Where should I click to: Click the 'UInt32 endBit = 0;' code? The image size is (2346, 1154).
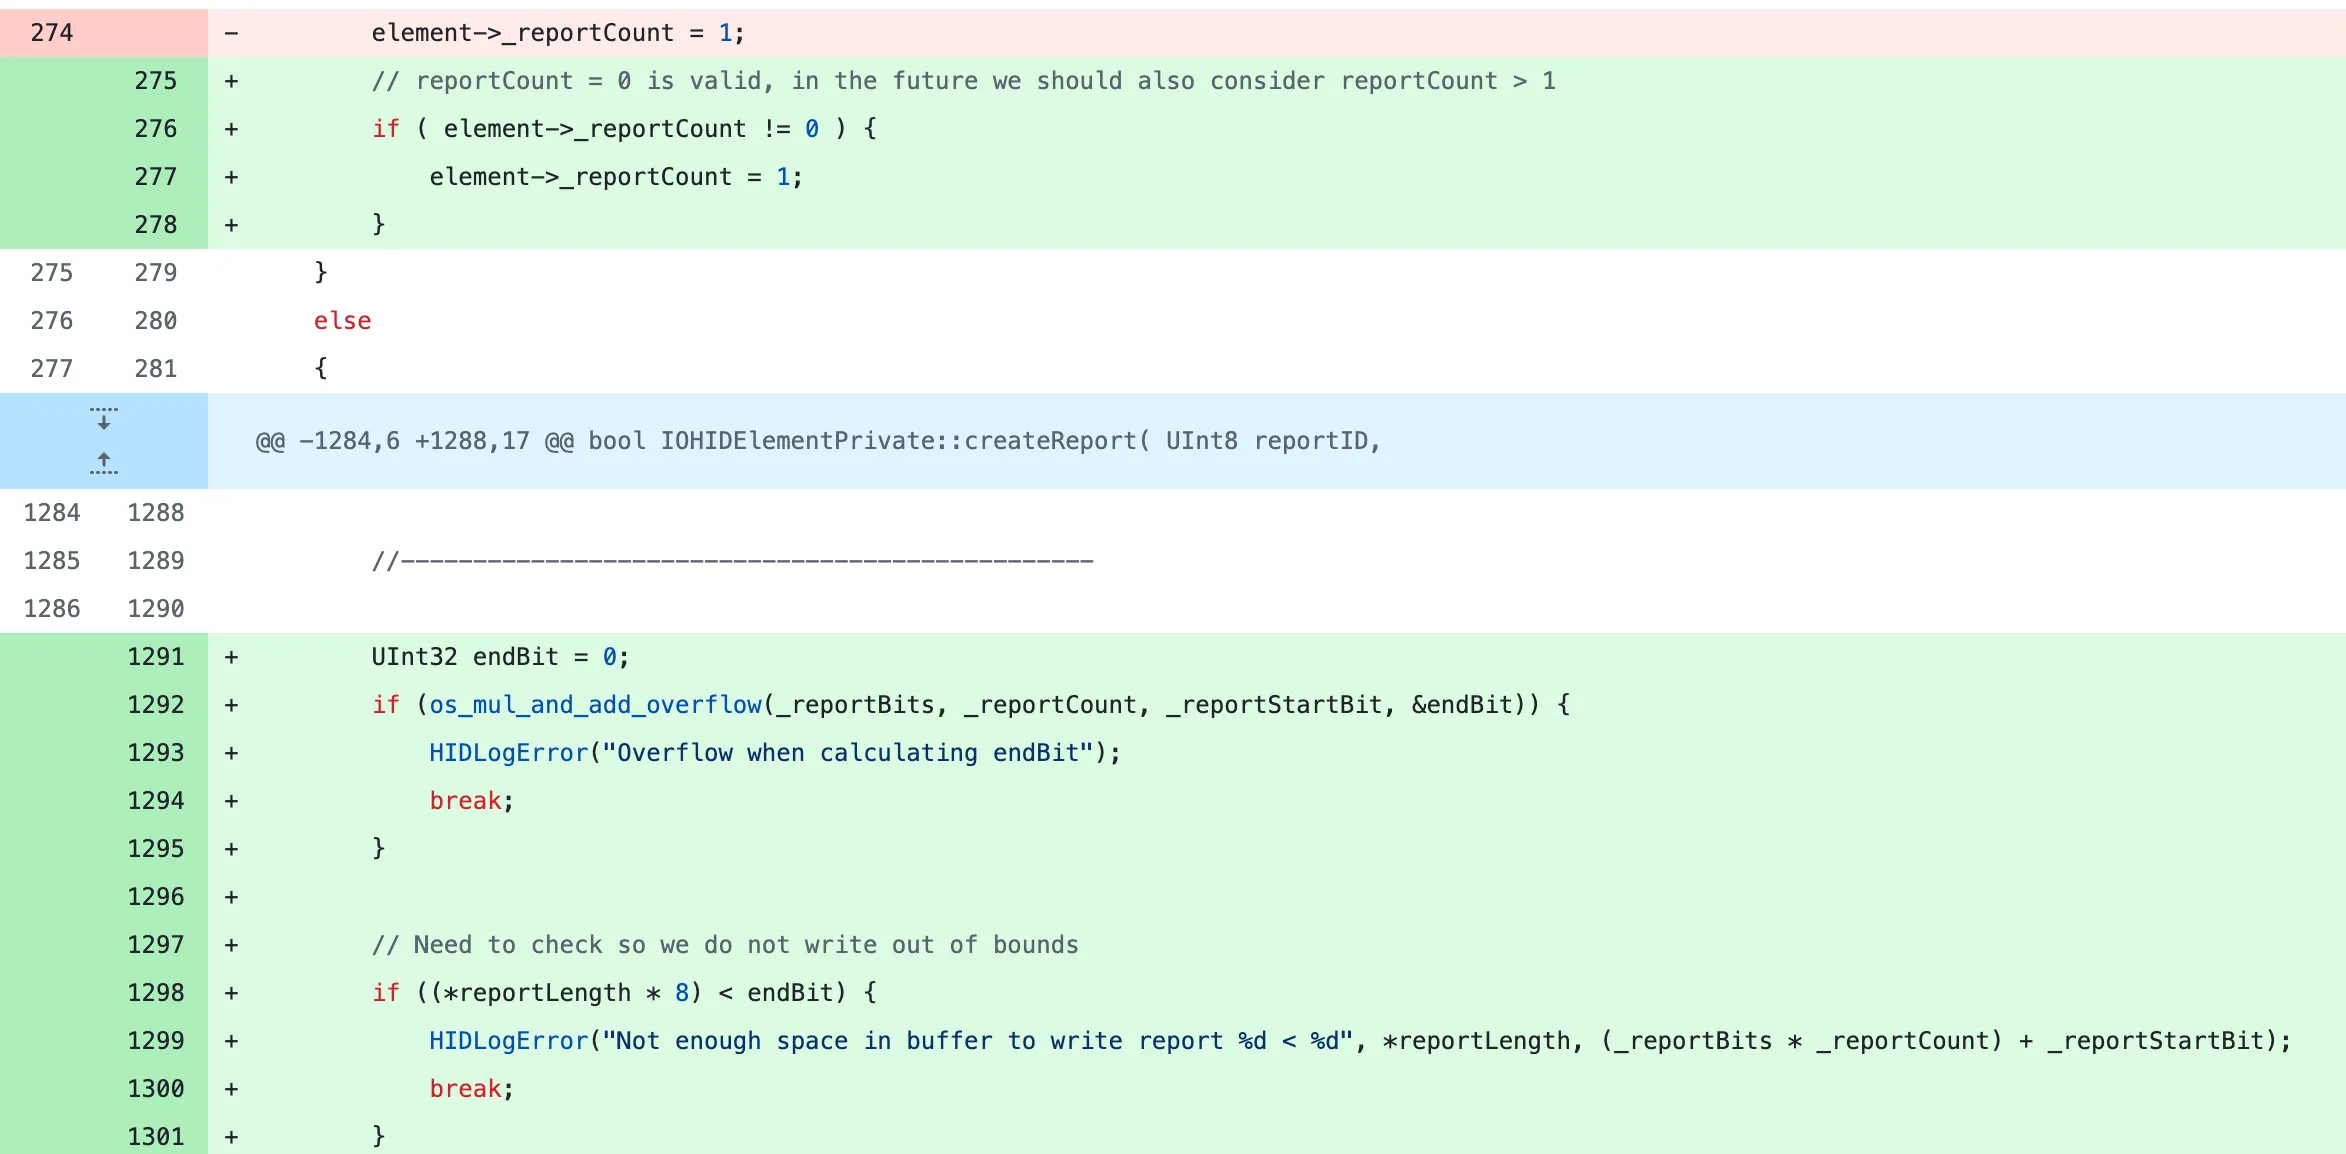500,657
